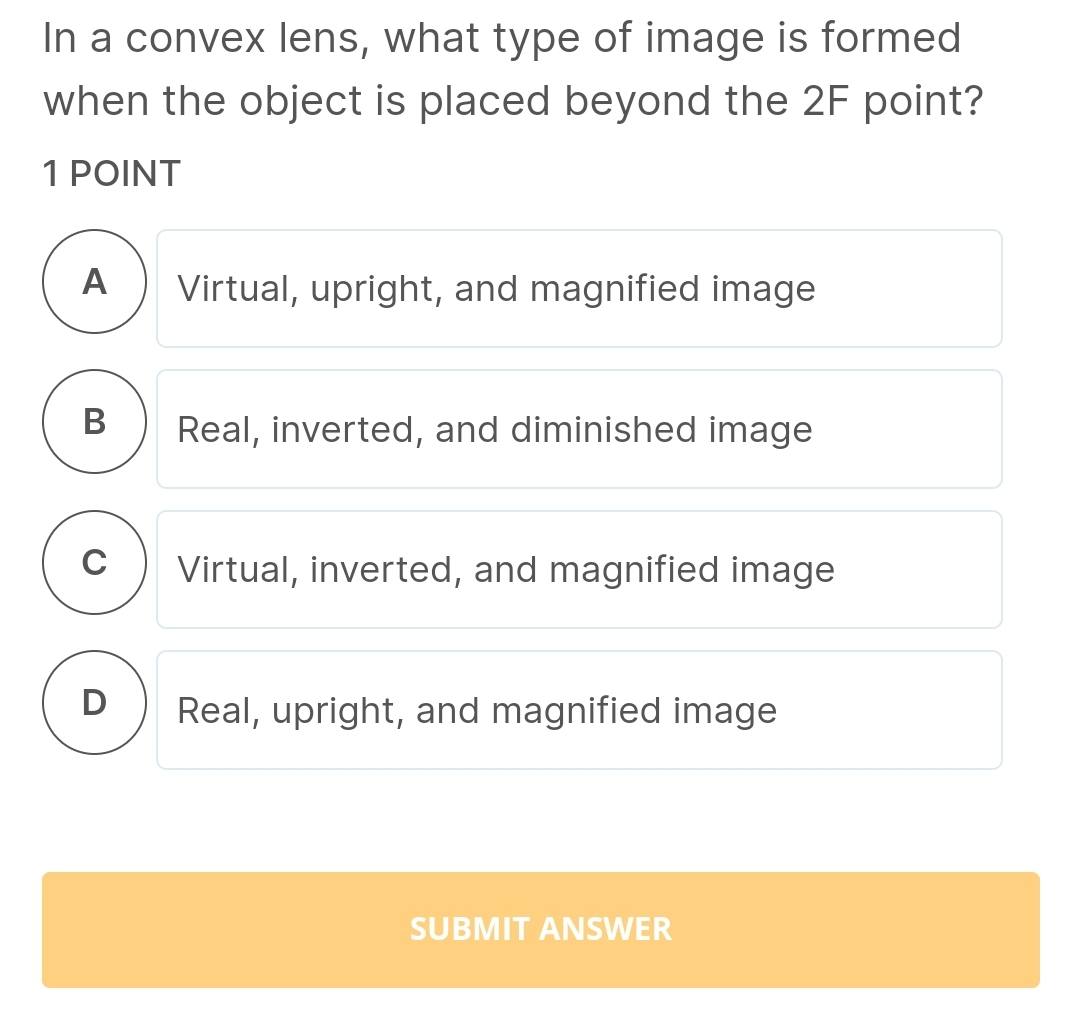The image size is (1080, 1027).
Task: Click the '1 POINT' label
Action: (x=110, y=173)
